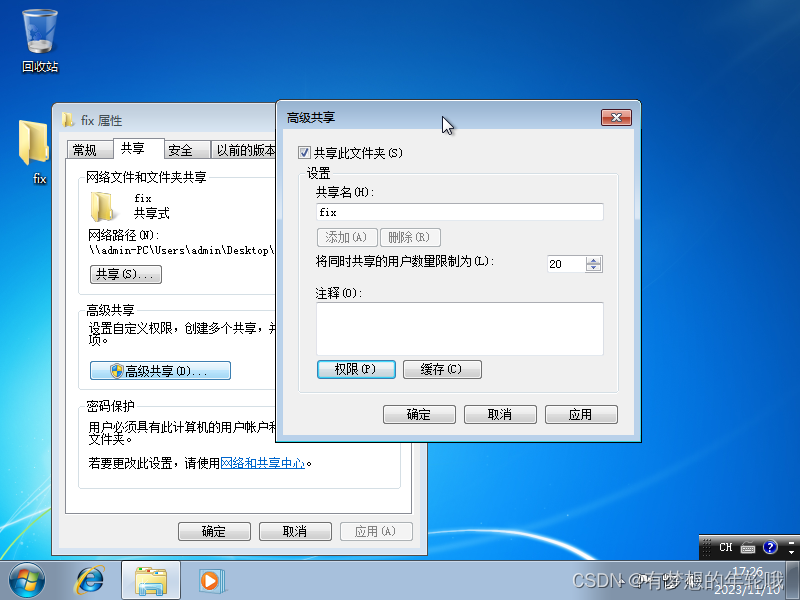Image resolution: width=800 pixels, height=600 pixels.
Task: Close the Advanced Sharing dialog
Action: [x=616, y=117]
